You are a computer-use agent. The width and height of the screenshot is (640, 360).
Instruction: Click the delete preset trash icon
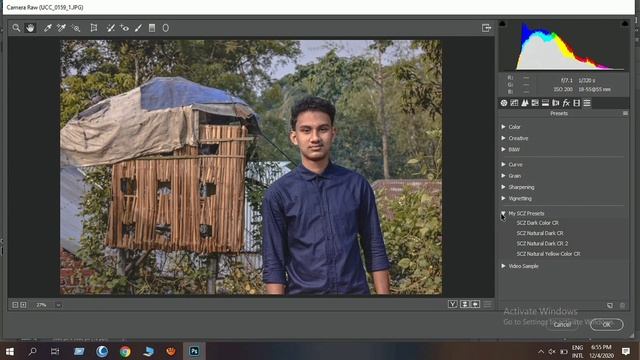coord(622,305)
